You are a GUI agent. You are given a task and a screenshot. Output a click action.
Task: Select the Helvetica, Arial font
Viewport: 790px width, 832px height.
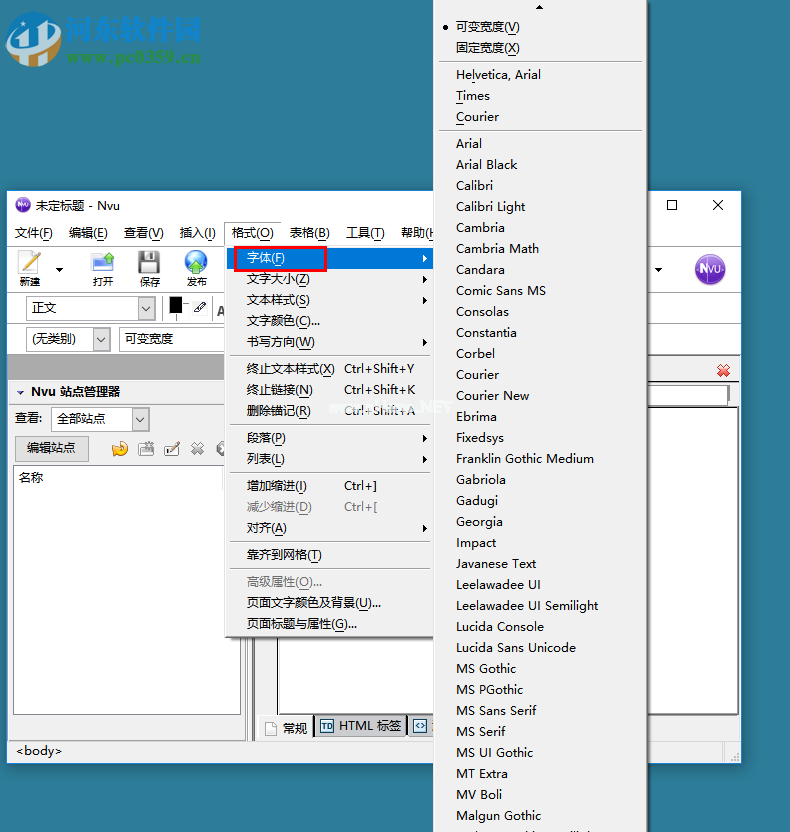pyautogui.click(x=540, y=75)
